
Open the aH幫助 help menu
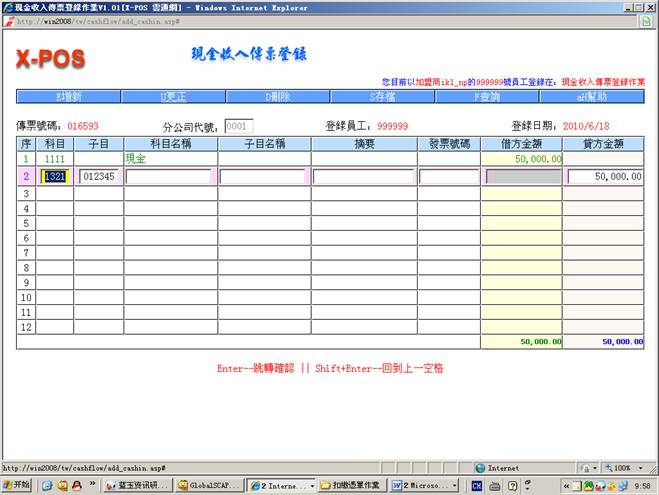[593, 97]
